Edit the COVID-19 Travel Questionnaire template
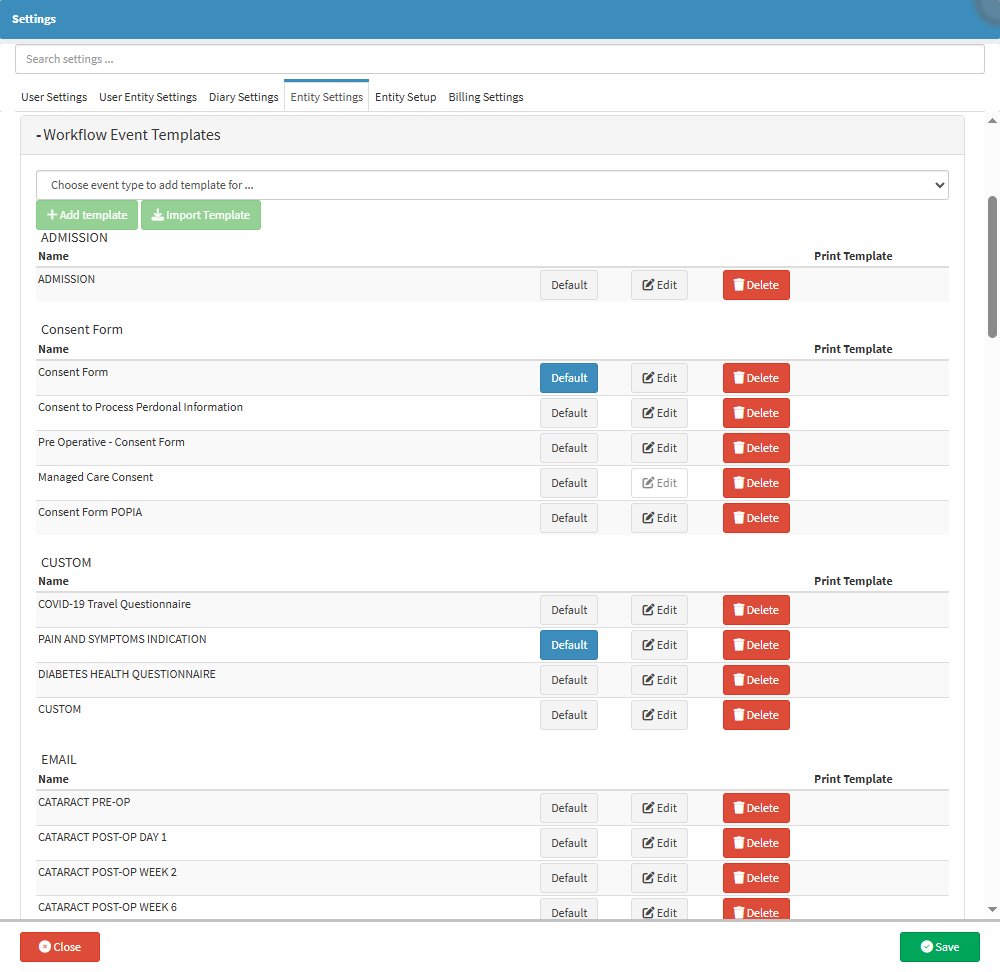Image resolution: width=1000 pixels, height=972 pixels. point(659,610)
